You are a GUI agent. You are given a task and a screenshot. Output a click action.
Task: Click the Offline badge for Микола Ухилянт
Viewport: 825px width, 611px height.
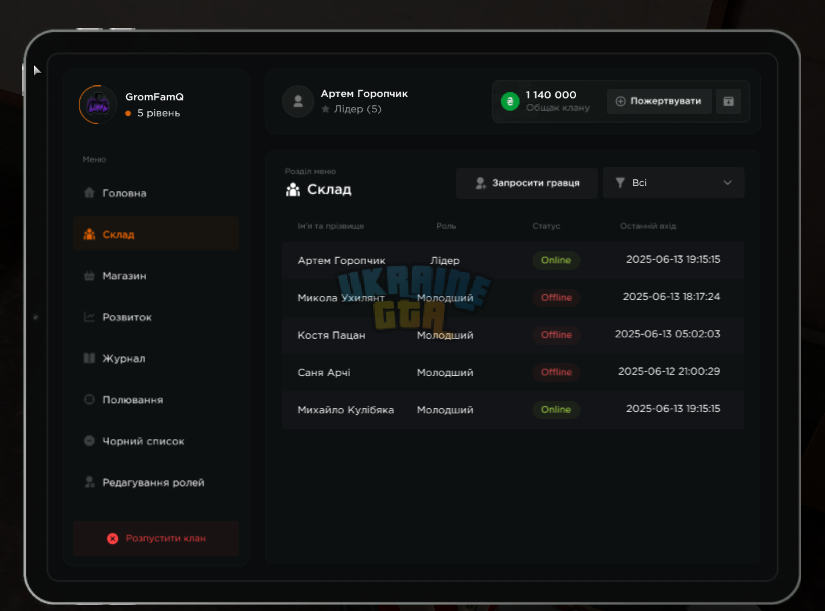(556, 298)
